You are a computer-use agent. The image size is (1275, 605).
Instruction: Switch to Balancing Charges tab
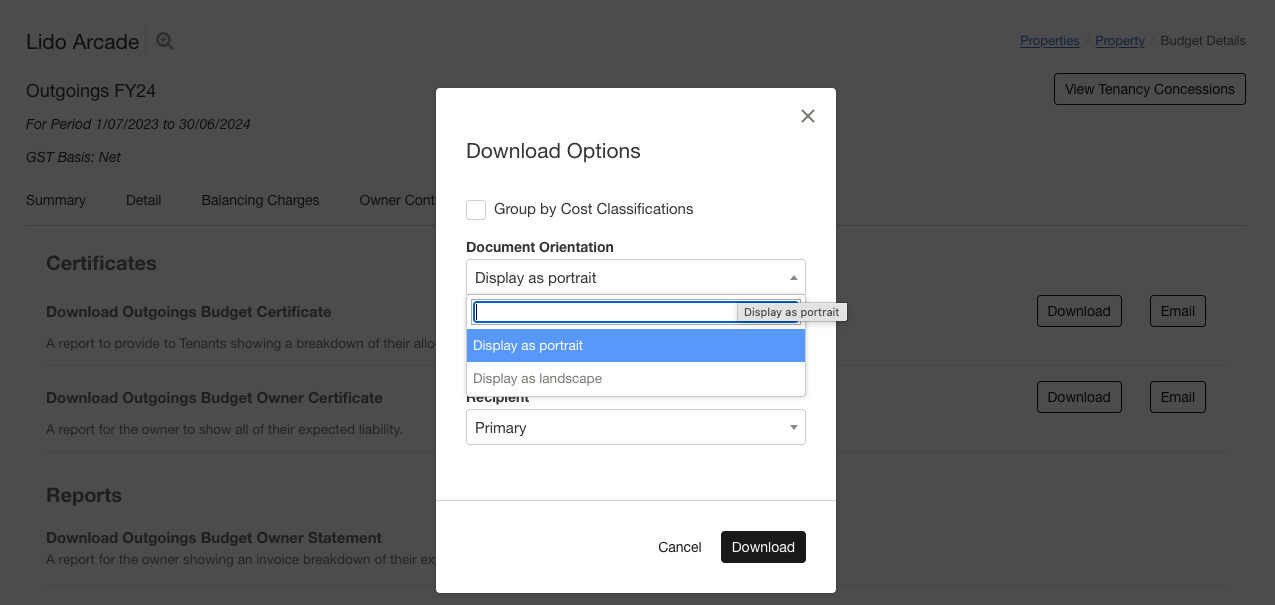(260, 200)
